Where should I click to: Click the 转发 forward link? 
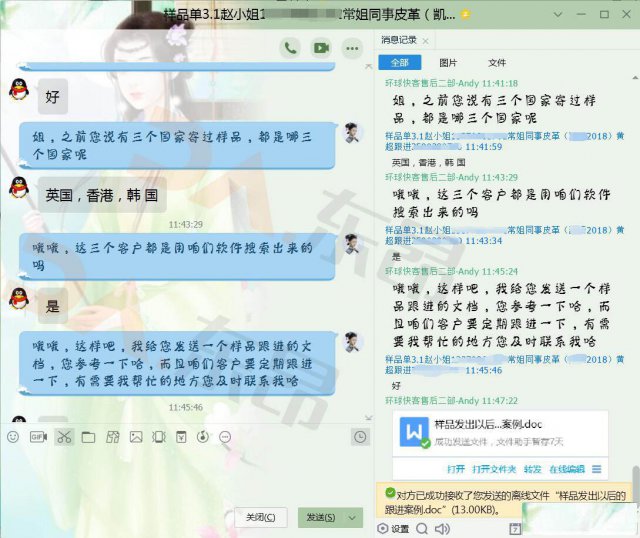point(533,469)
